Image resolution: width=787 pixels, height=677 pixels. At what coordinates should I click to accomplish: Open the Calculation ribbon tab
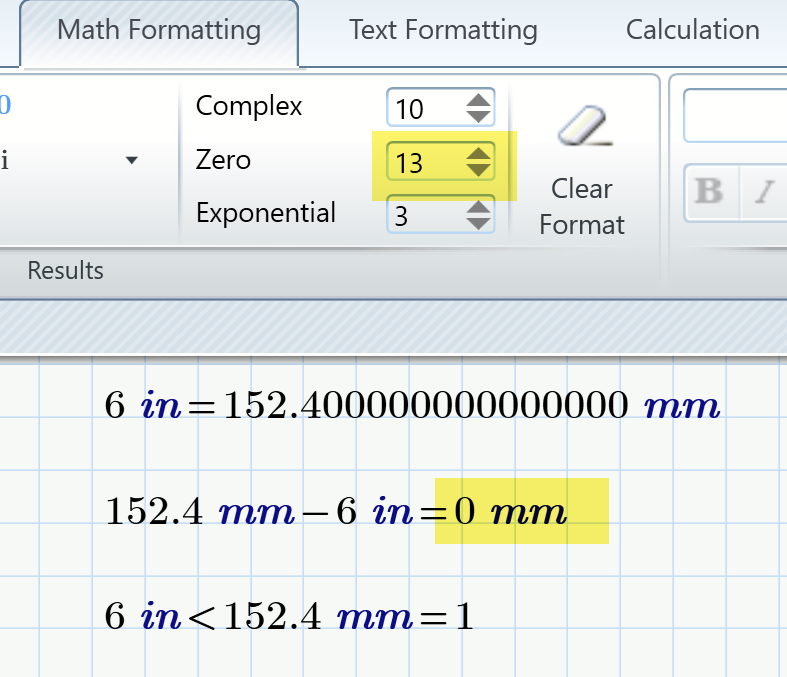click(x=692, y=30)
